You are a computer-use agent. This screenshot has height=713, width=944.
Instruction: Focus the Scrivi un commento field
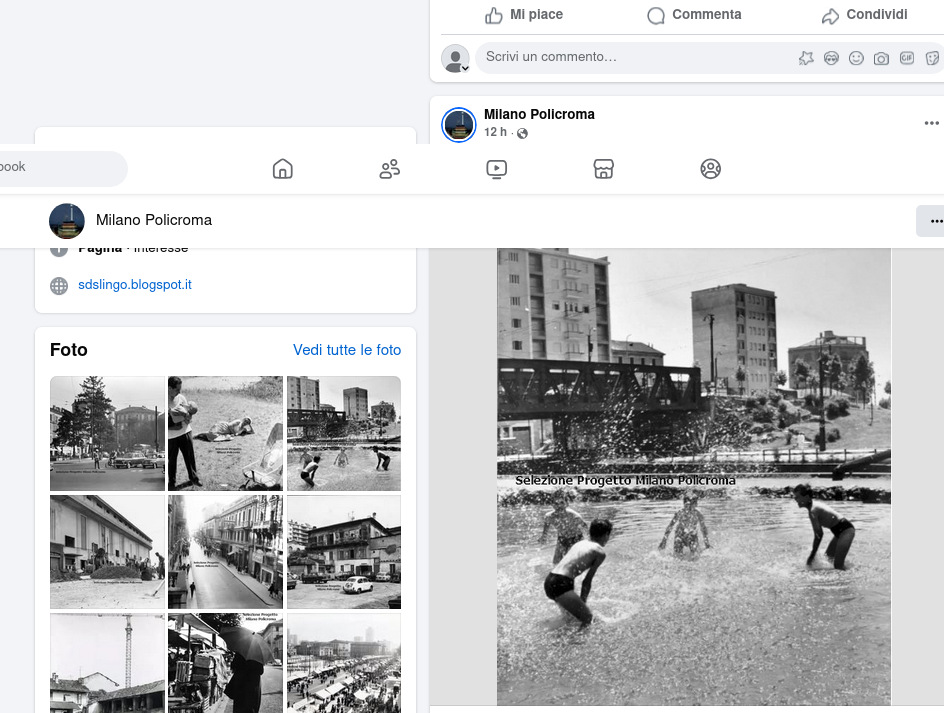click(x=630, y=57)
